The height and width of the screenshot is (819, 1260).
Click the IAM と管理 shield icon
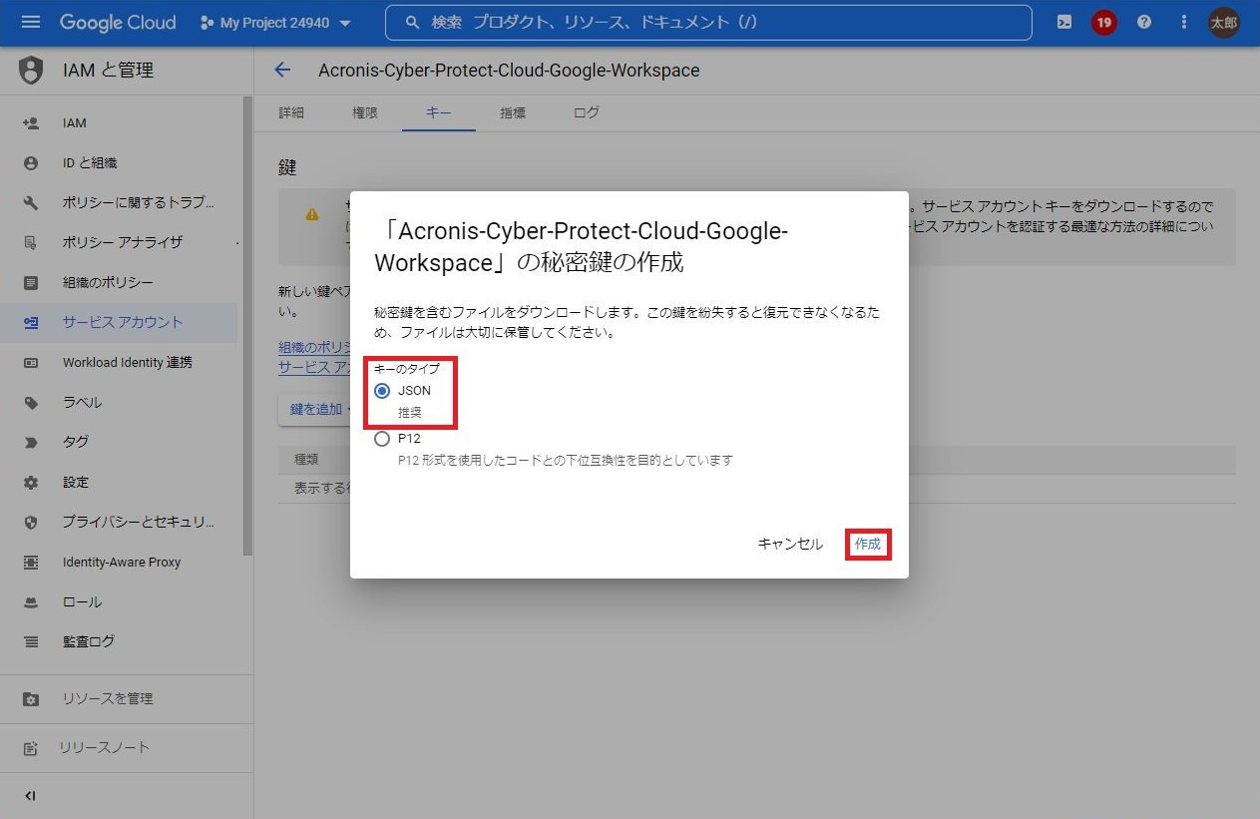tap(31, 70)
